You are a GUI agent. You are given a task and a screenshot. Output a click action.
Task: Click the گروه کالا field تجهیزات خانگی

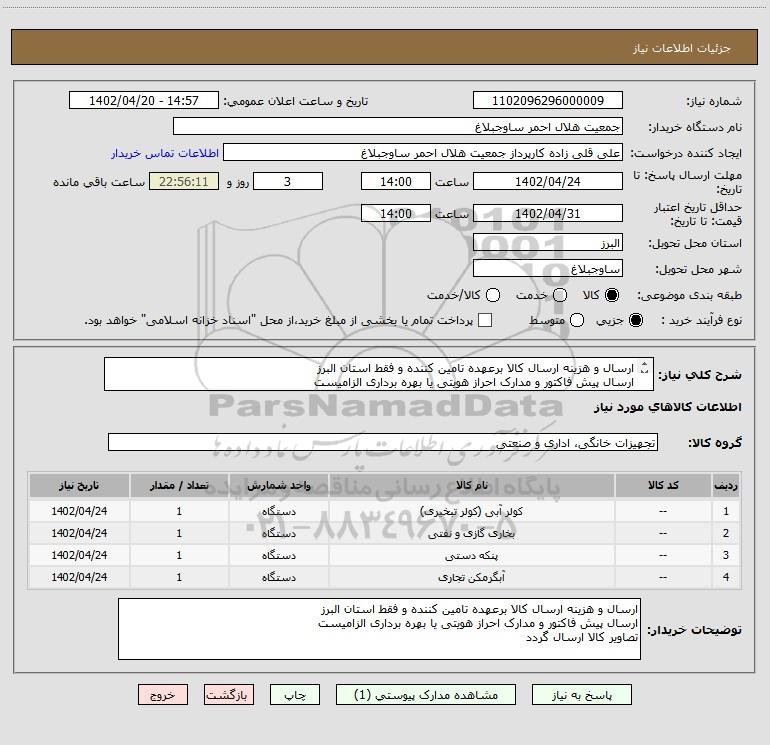pos(383,442)
